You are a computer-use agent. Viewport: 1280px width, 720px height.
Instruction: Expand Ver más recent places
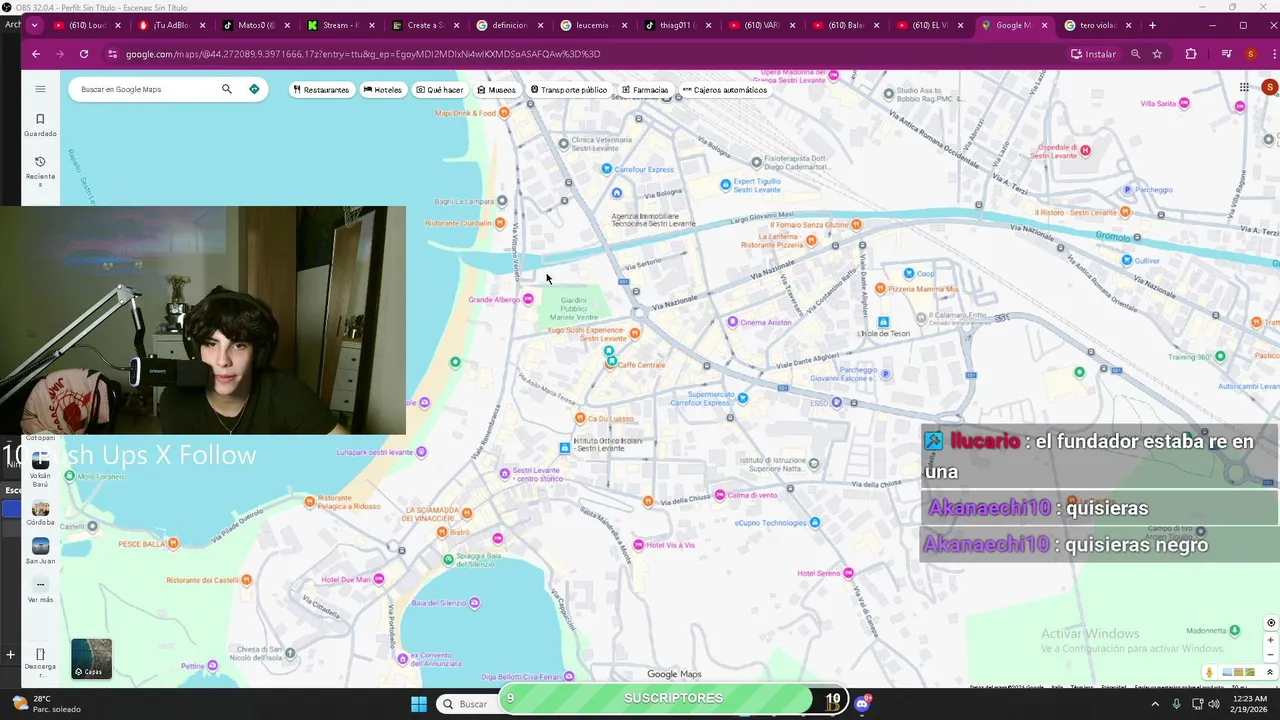pos(40,590)
